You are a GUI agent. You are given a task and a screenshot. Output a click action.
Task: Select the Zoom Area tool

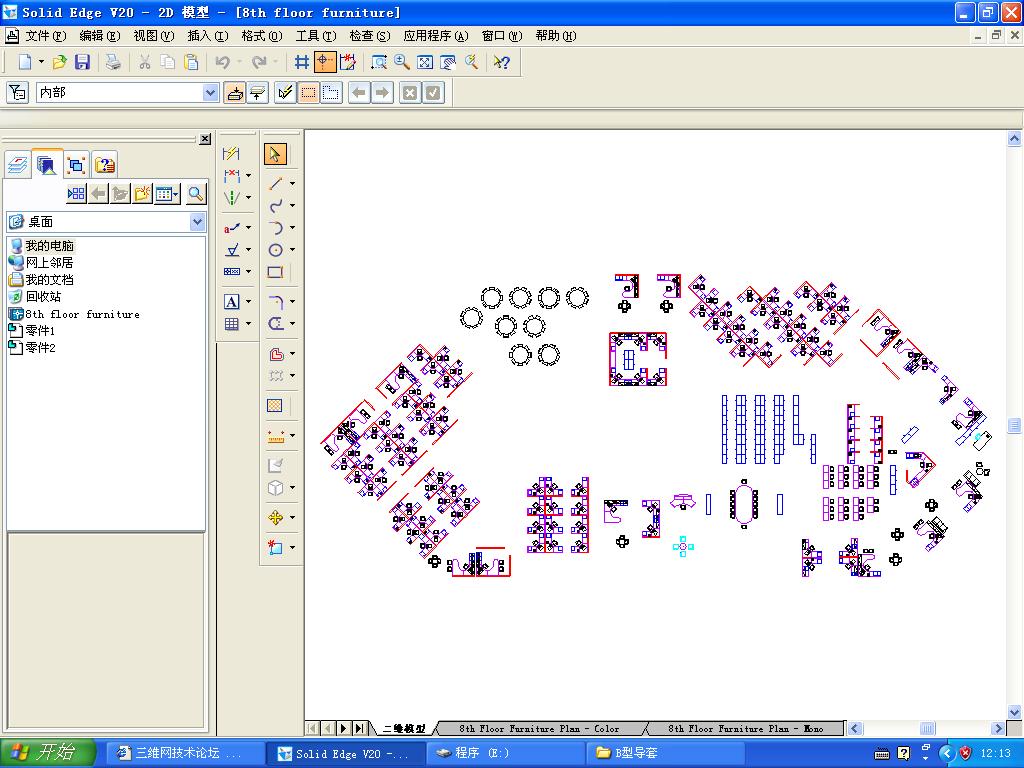coord(379,62)
